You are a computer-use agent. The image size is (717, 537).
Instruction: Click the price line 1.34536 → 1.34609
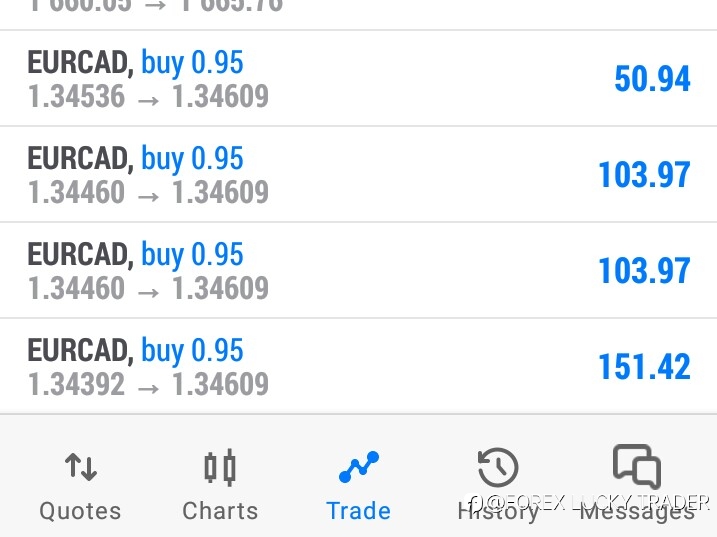point(148,97)
